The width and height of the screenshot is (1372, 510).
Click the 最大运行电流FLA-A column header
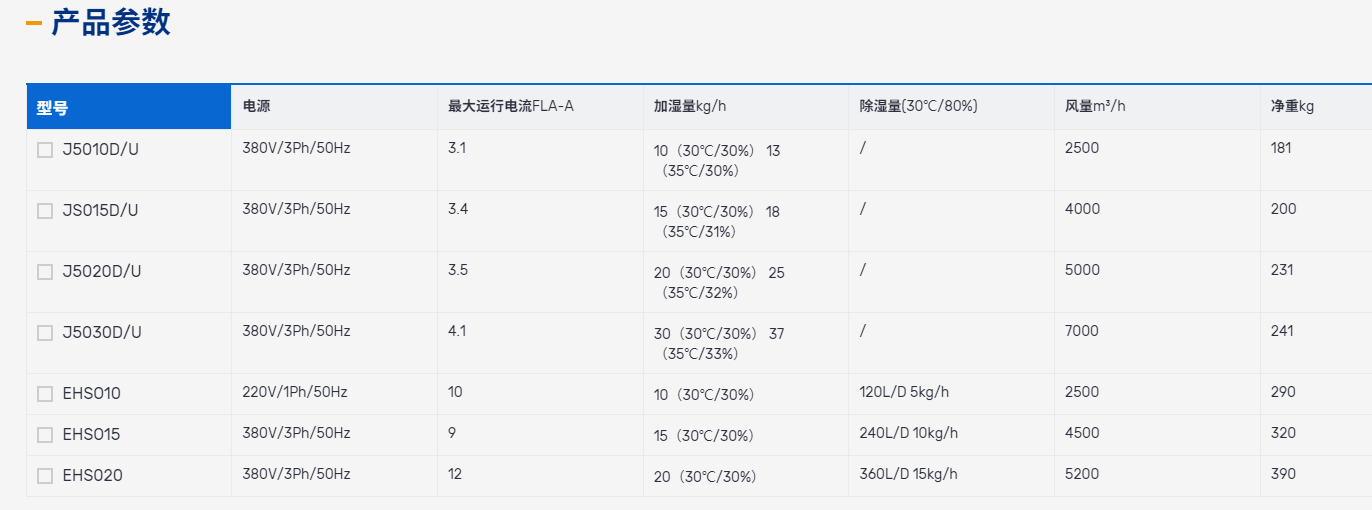coord(540,107)
